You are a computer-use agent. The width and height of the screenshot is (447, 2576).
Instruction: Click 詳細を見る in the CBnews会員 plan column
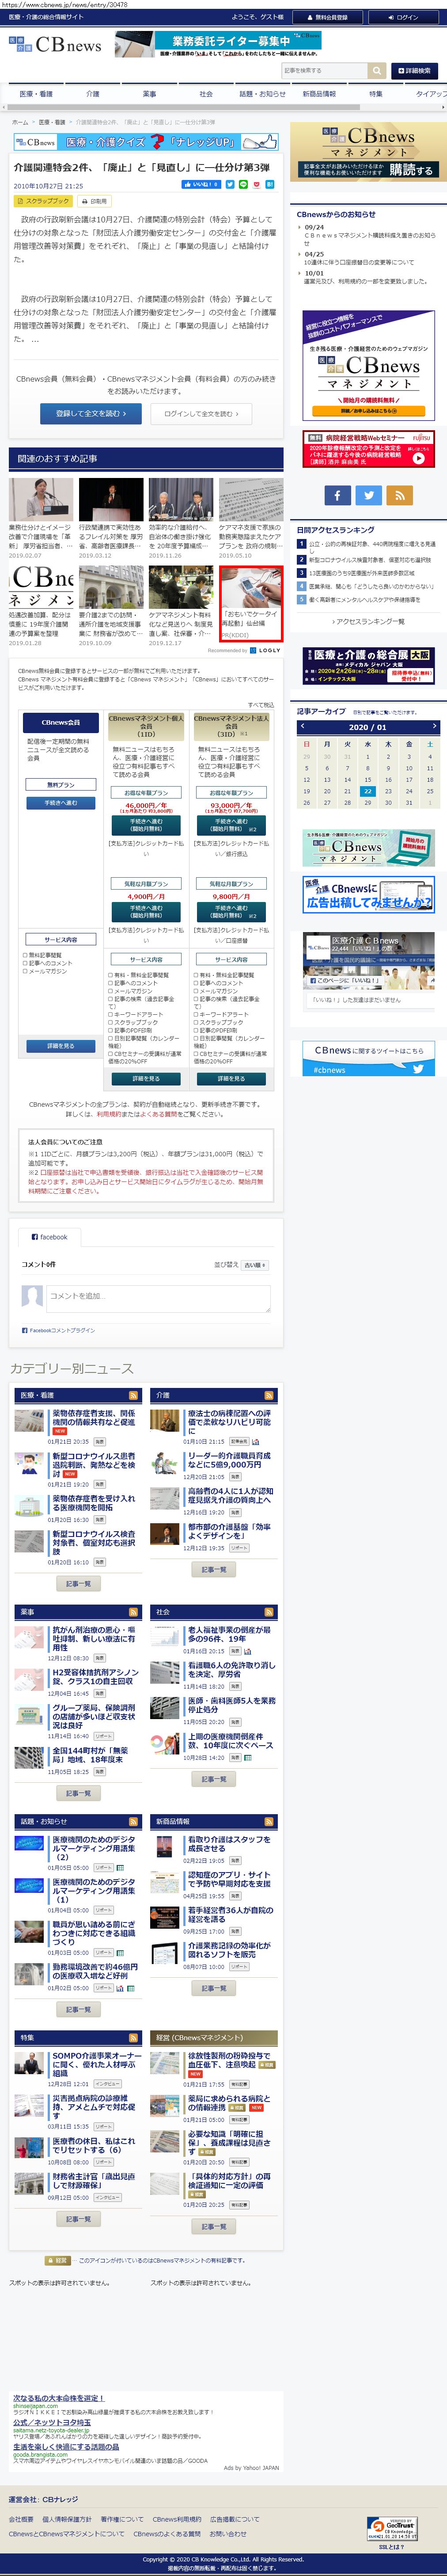click(60, 1046)
